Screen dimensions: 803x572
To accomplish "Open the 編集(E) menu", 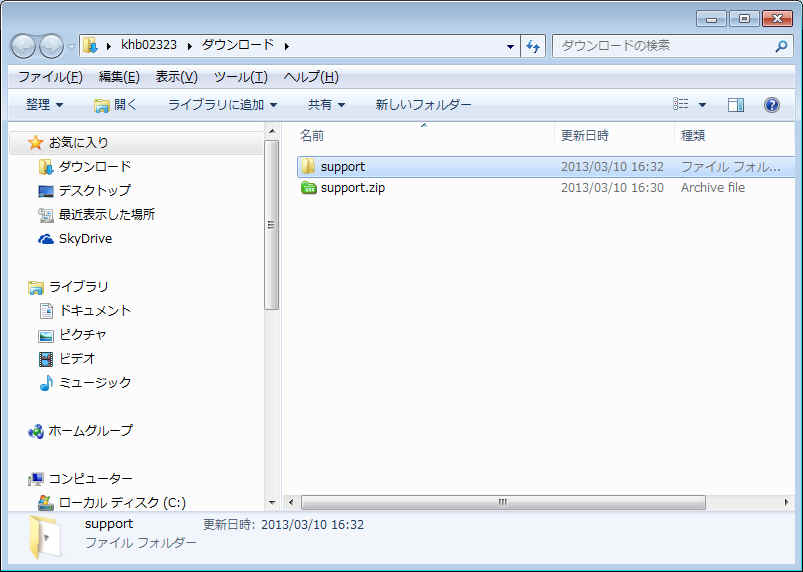I will [x=119, y=77].
